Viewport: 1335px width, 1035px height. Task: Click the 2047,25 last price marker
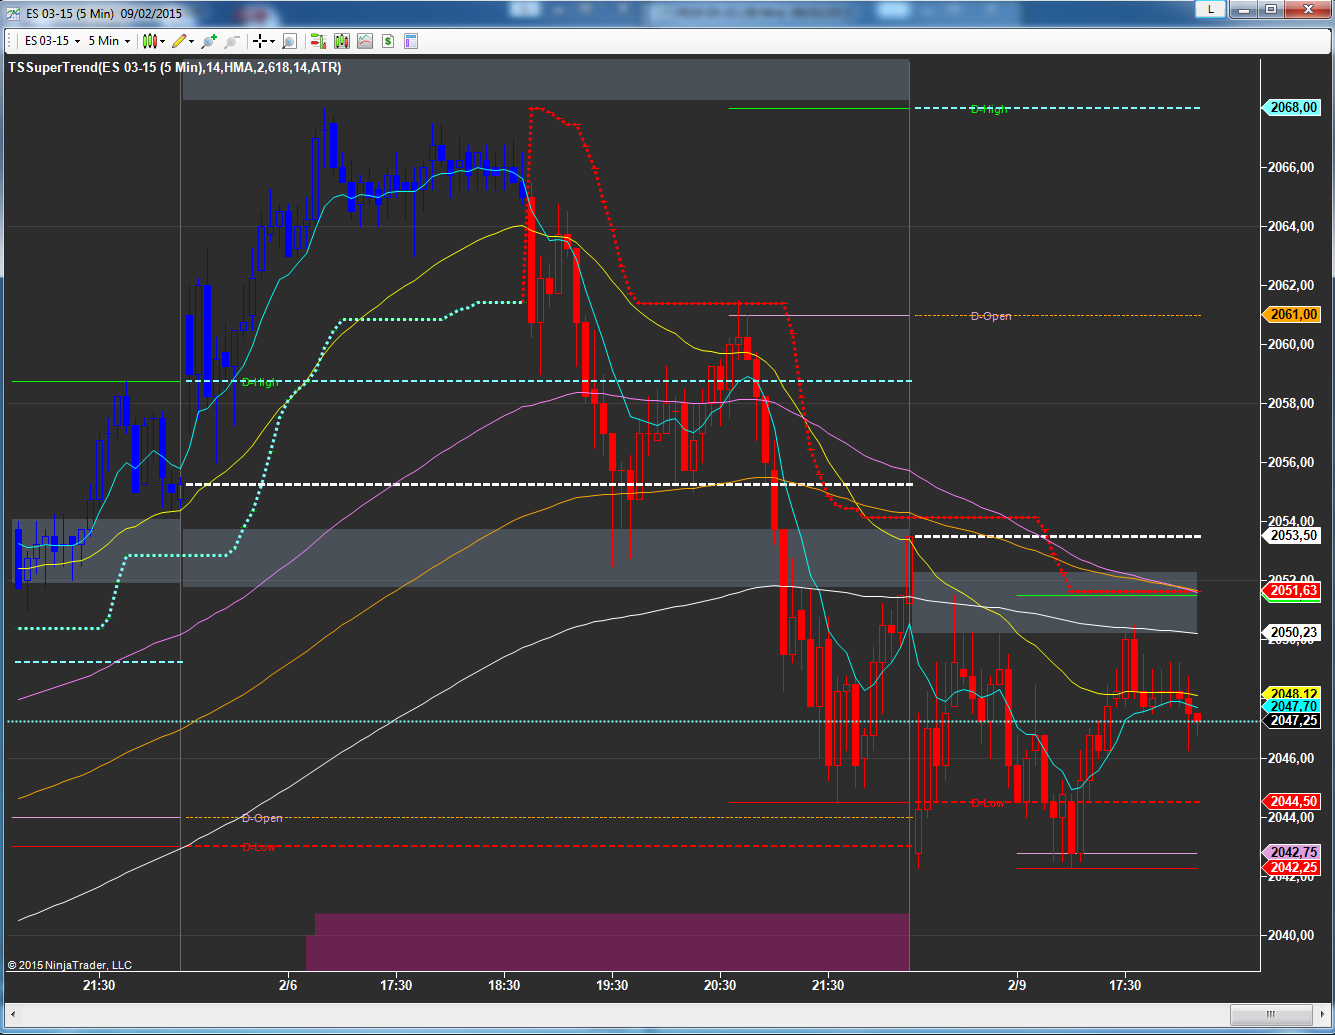pos(1292,720)
